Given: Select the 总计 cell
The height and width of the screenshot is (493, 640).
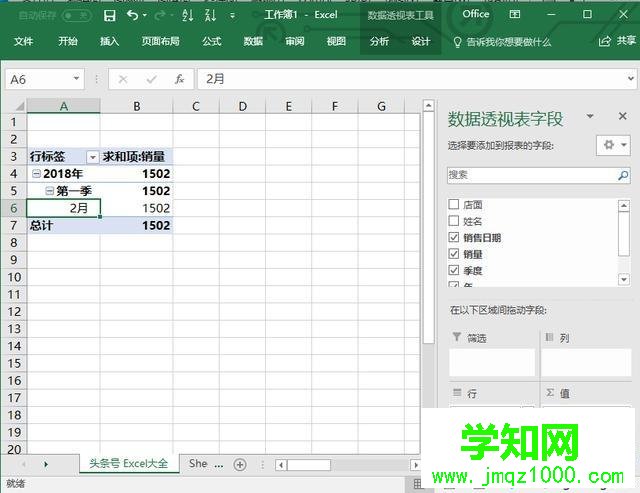Looking at the screenshot, I should [x=63, y=225].
